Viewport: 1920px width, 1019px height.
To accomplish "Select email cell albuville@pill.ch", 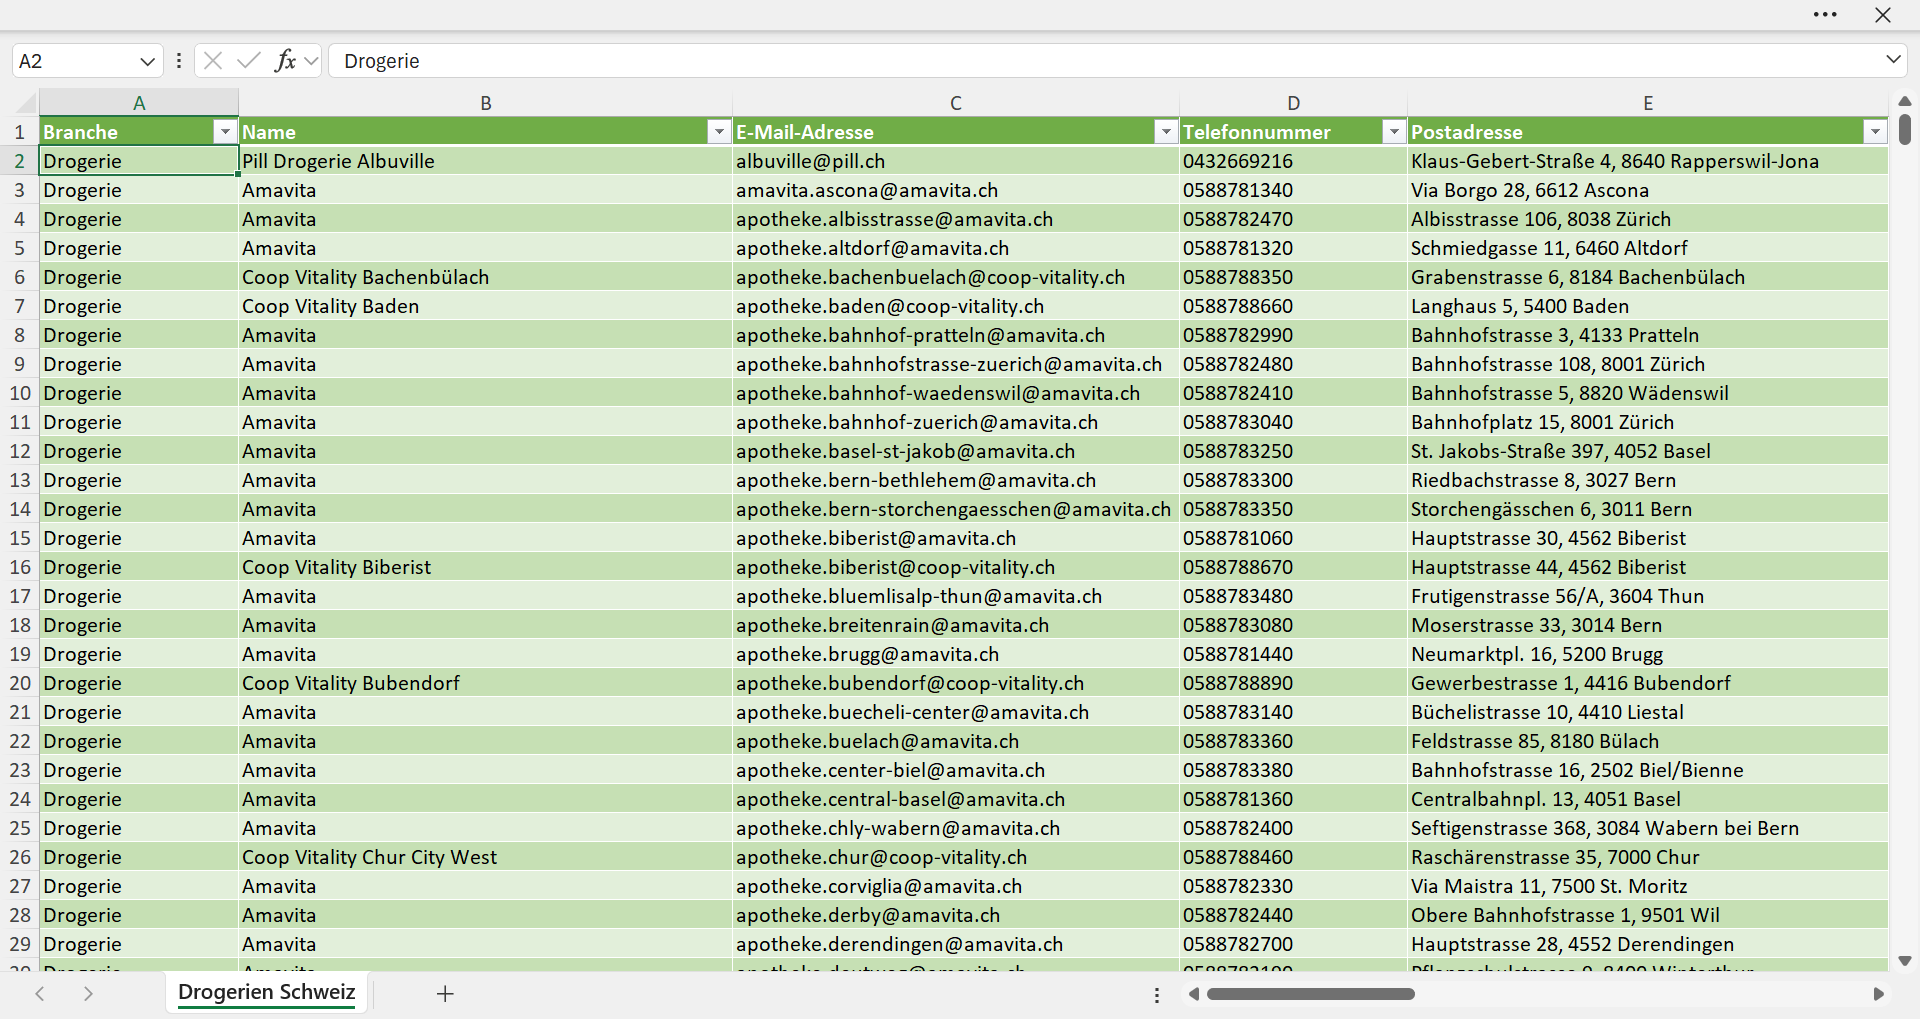I will (x=956, y=161).
